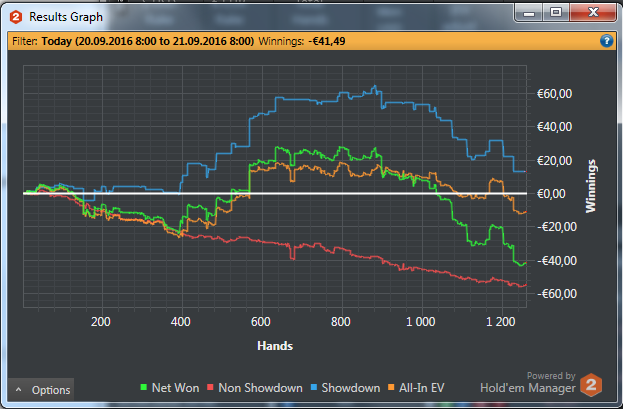Click the -€40,00 axis label

pos(557,261)
